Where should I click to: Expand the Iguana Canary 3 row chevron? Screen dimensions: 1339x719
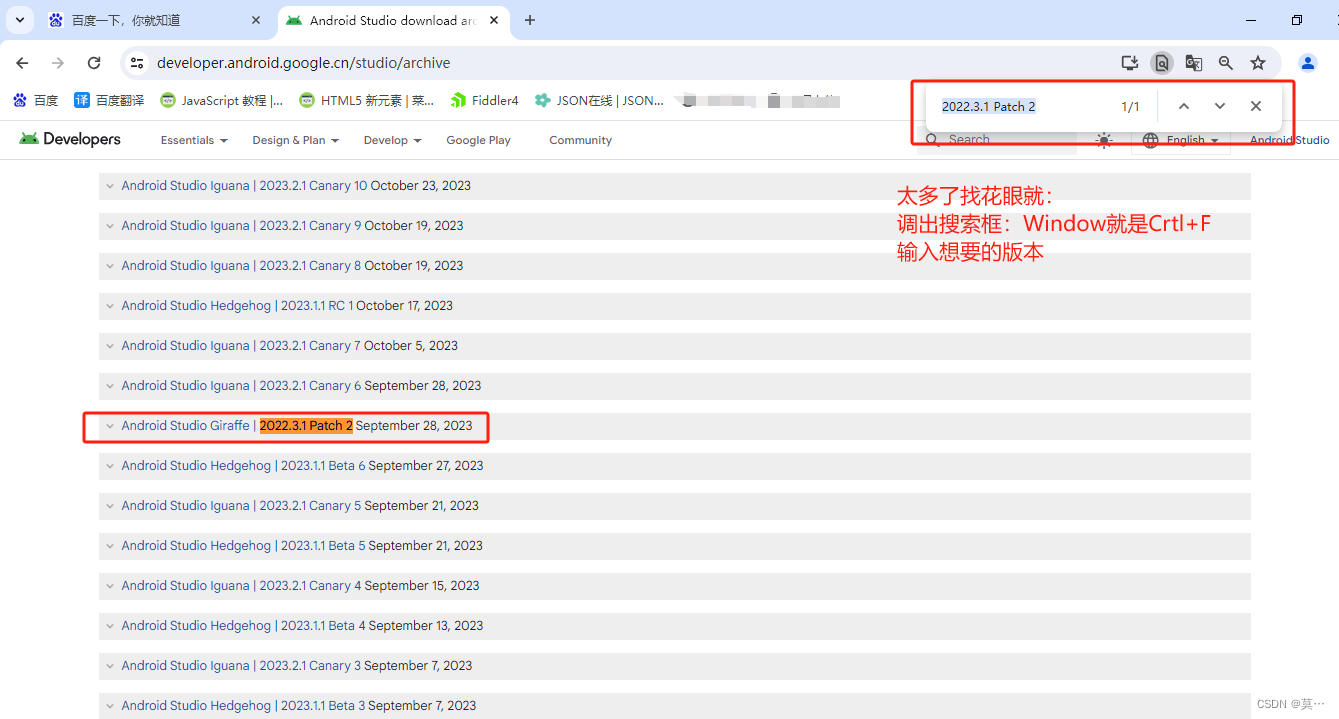tap(110, 666)
